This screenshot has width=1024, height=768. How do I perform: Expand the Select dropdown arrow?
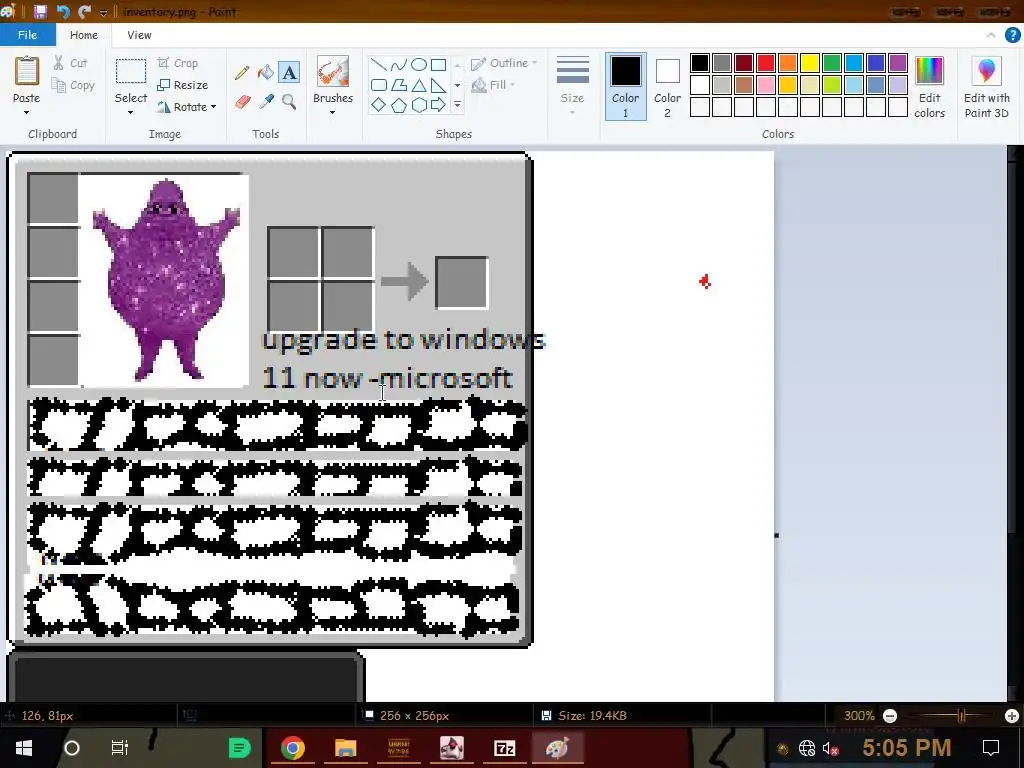point(131,113)
